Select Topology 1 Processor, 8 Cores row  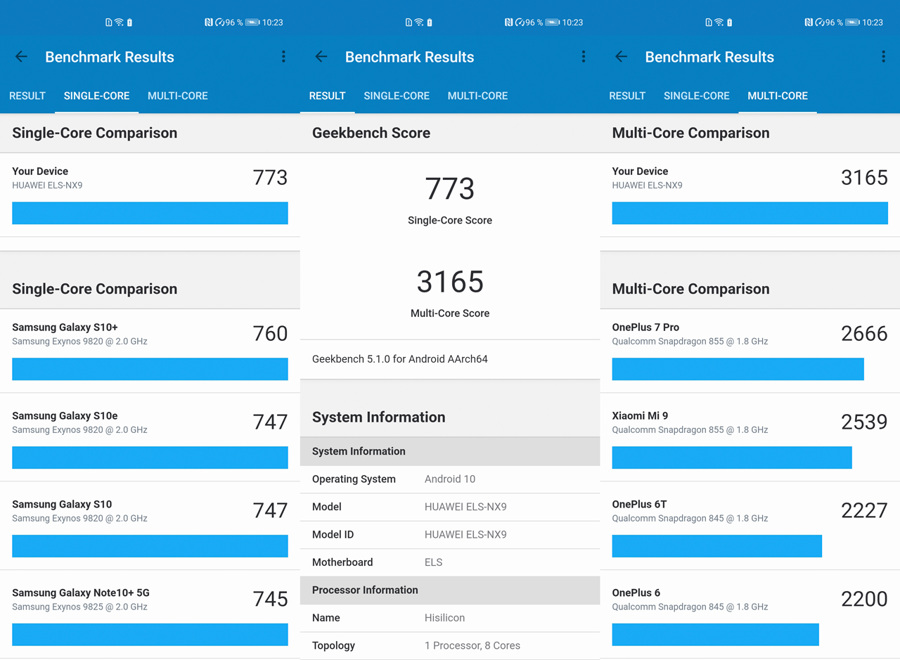point(450,646)
